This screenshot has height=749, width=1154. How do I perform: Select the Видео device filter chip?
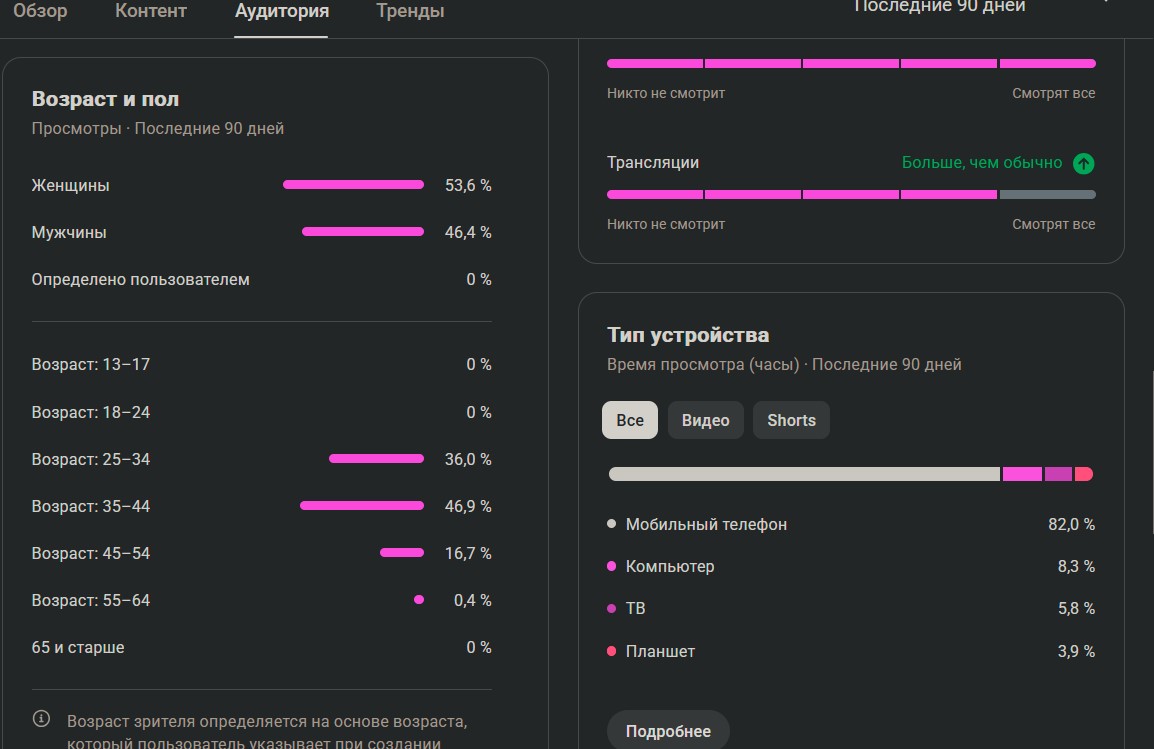click(705, 420)
